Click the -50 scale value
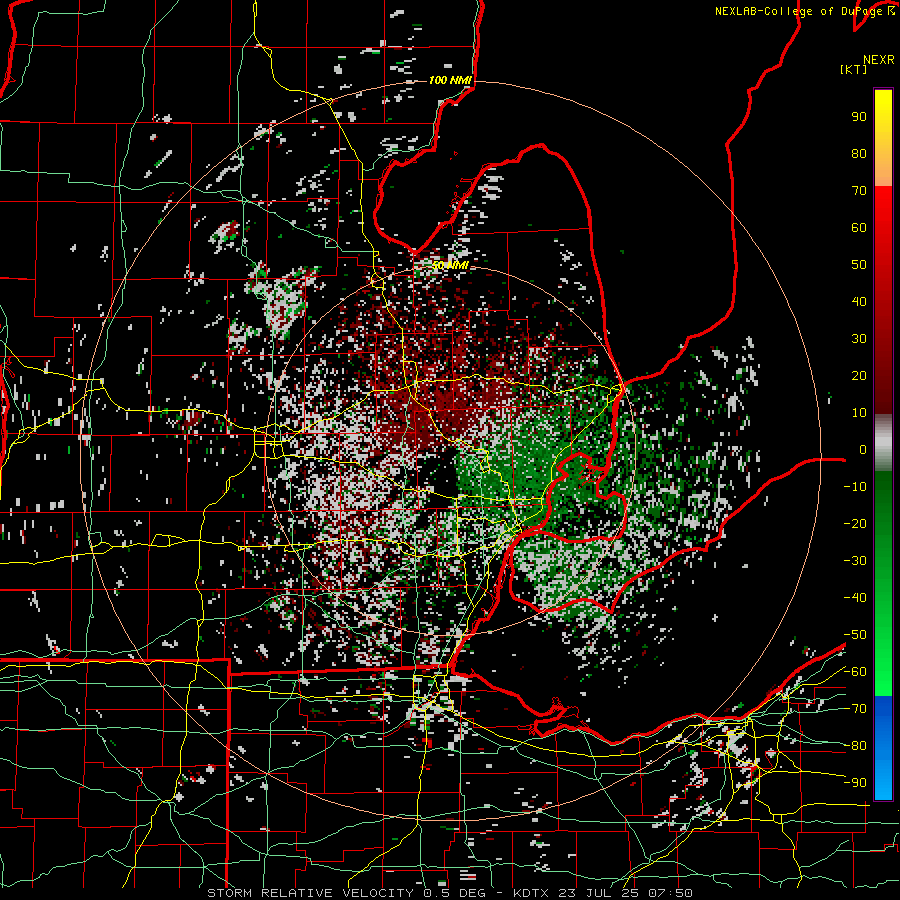The height and width of the screenshot is (900, 900). [x=855, y=635]
